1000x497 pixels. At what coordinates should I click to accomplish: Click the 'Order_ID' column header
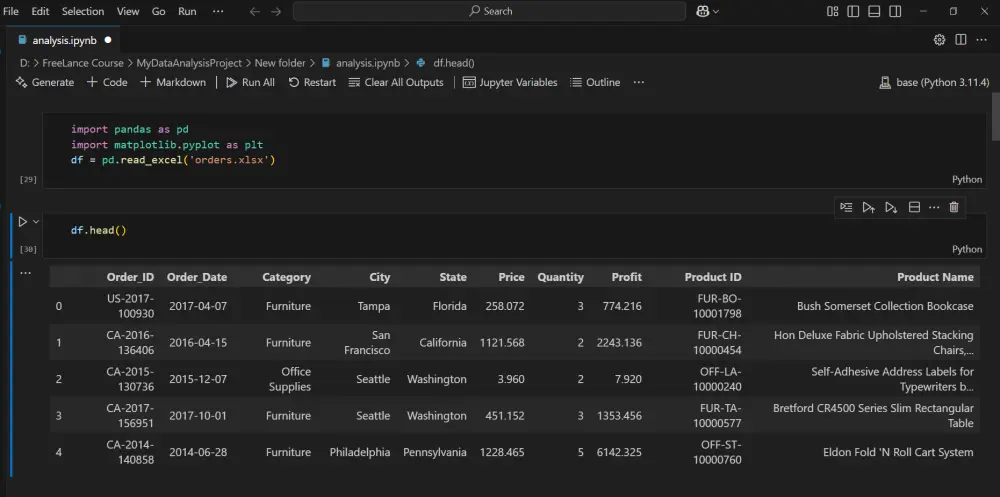point(130,277)
